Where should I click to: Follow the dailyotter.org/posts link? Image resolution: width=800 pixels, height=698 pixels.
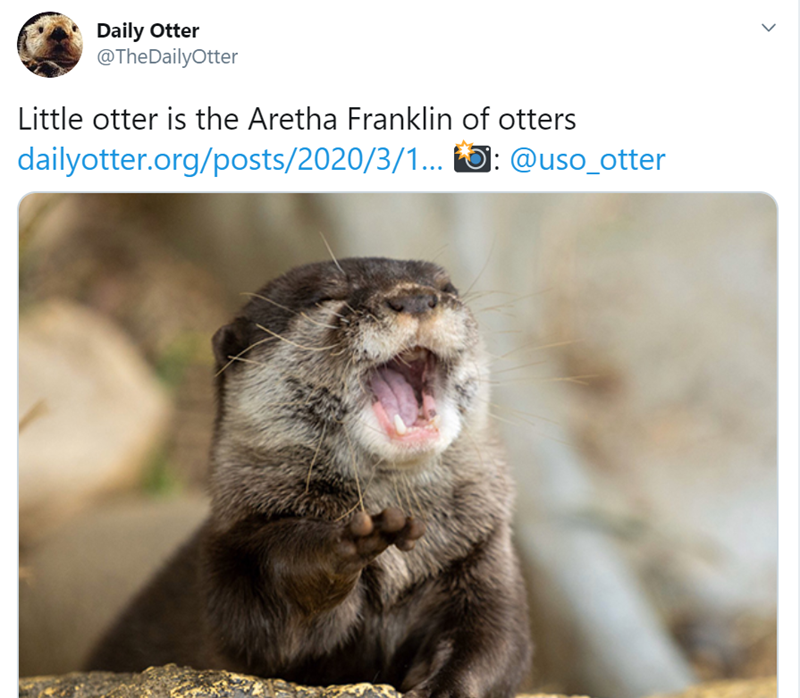pyautogui.click(x=230, y=160)
